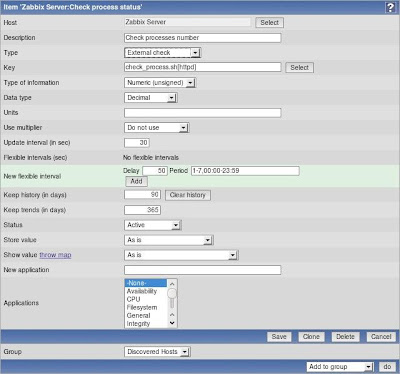The width and height of the screenshot is (400, 374).
Task: Open the Type dropdown showing External check
Action: point(163,53)
